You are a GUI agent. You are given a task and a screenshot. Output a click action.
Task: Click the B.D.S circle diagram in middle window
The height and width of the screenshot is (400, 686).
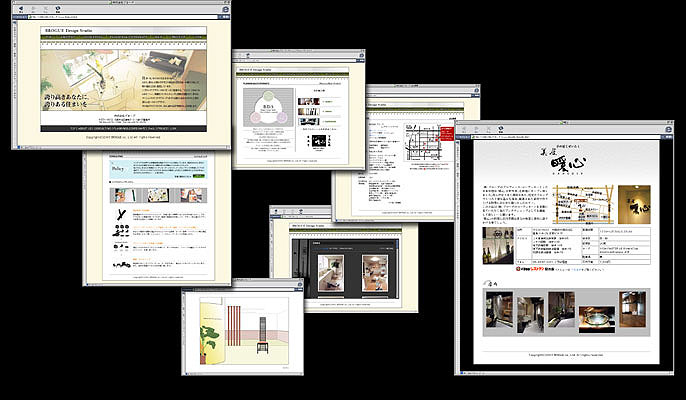pos(268,108)
